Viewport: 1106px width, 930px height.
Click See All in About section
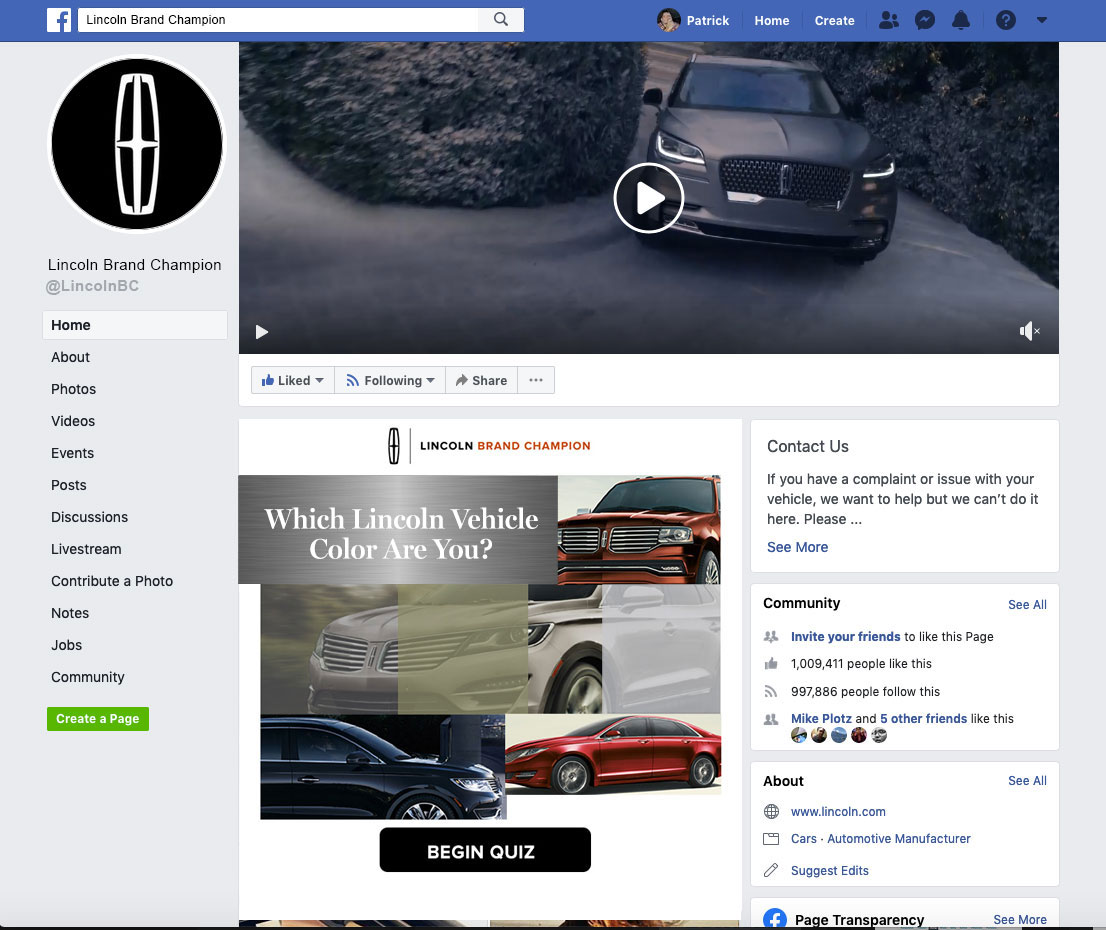click(x=1027, y=780)
